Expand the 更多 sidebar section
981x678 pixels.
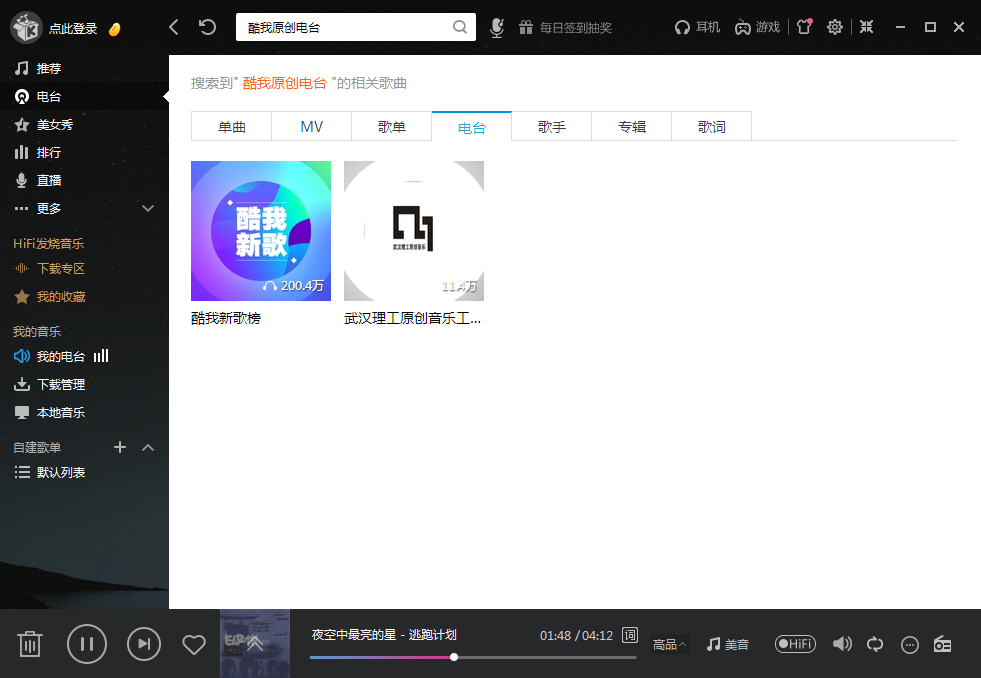tap(147, 208)
